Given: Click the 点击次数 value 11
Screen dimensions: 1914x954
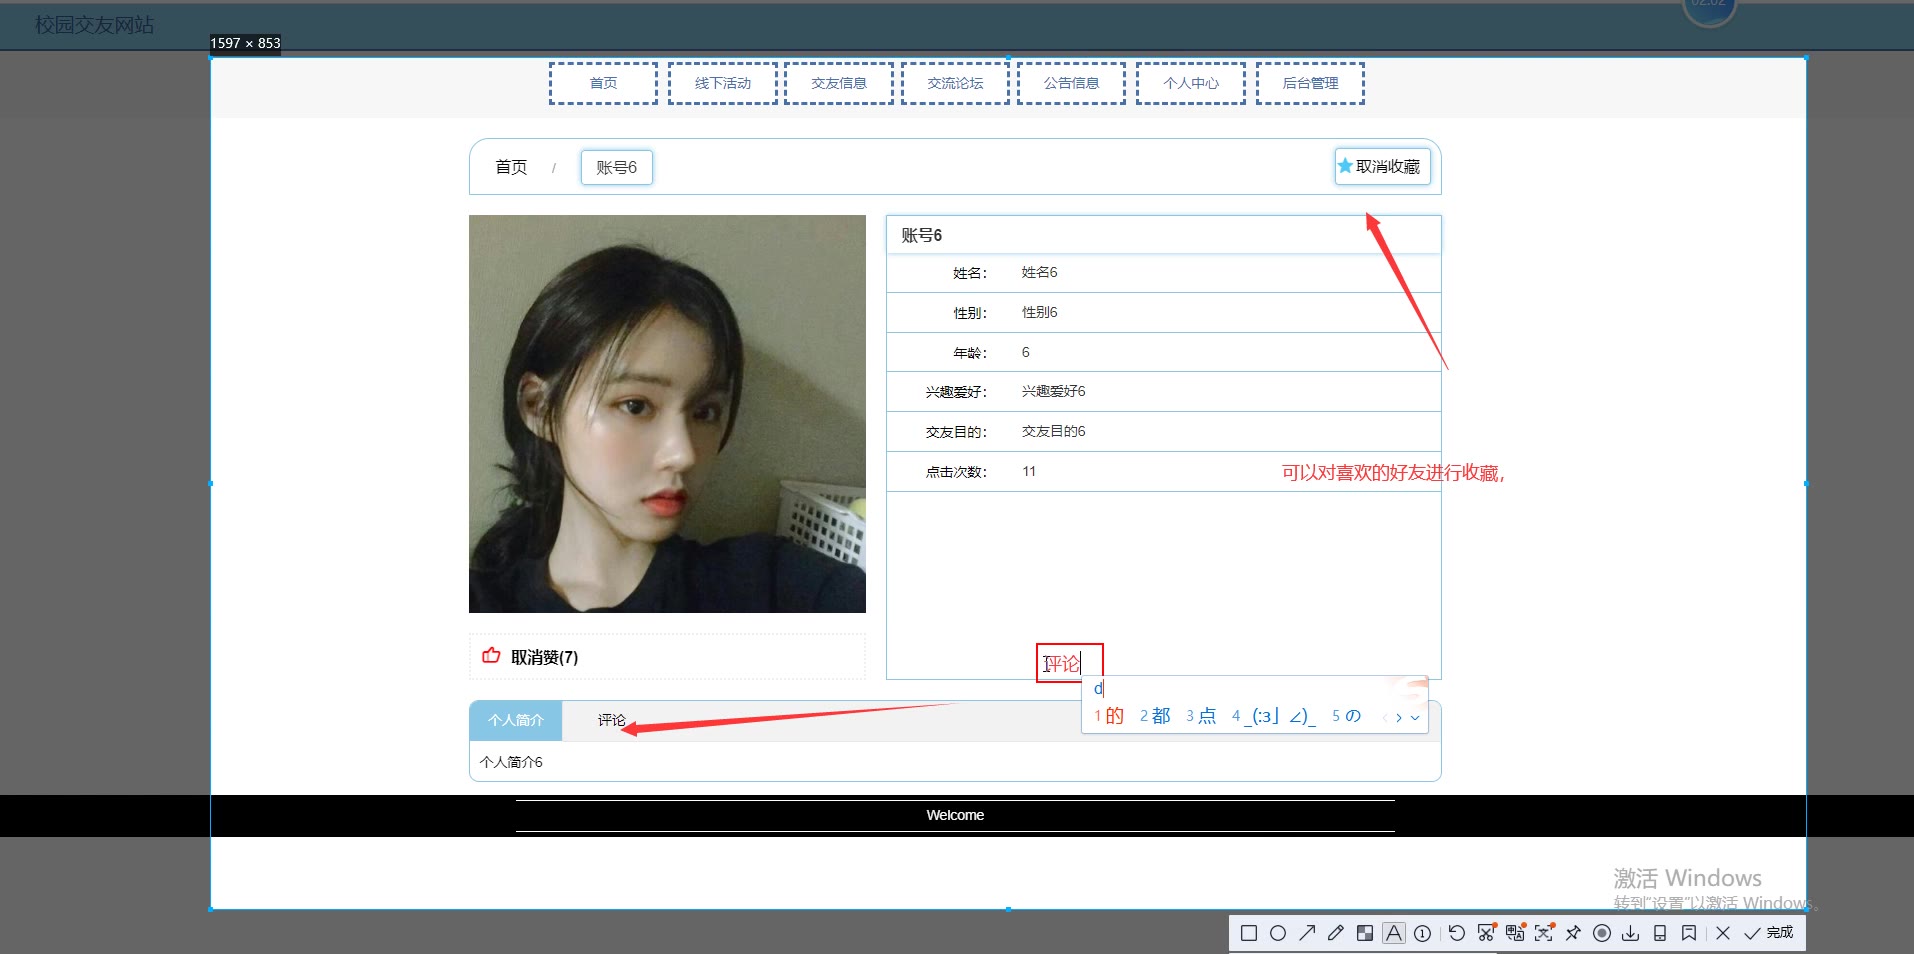Looking at the screenshot, I should point(1029,471).
